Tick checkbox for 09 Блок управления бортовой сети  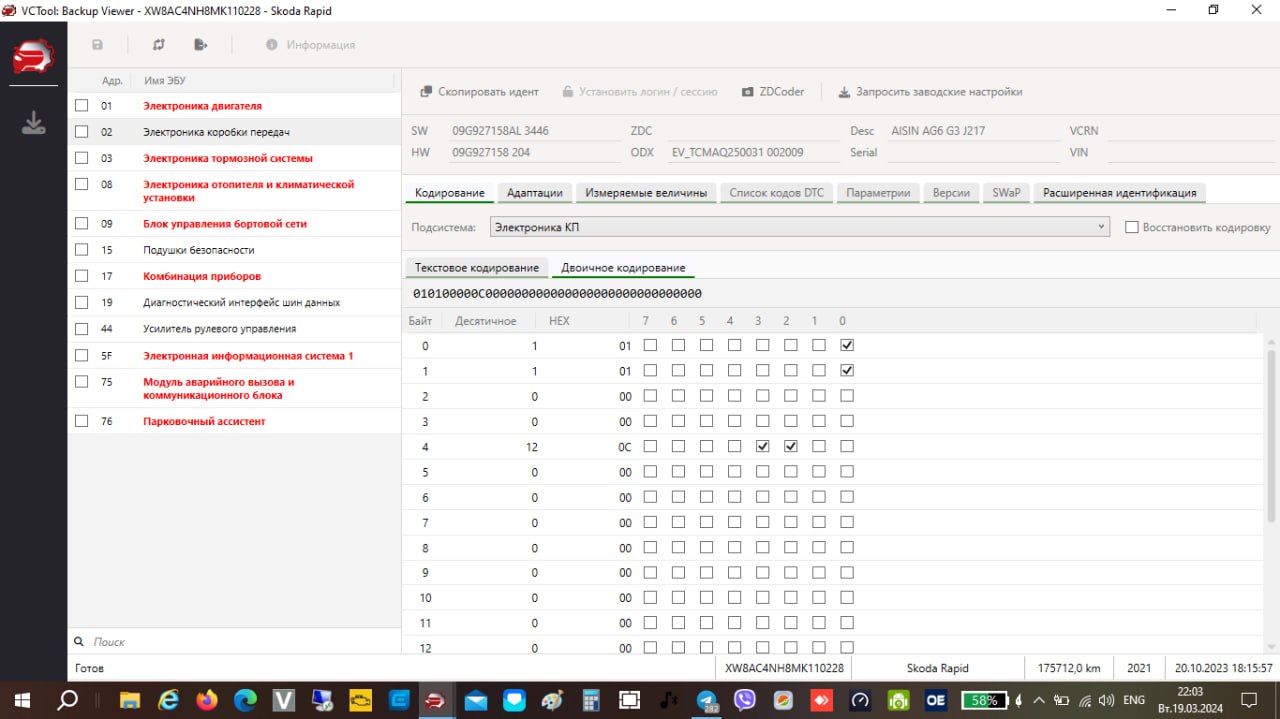point(82,224)
